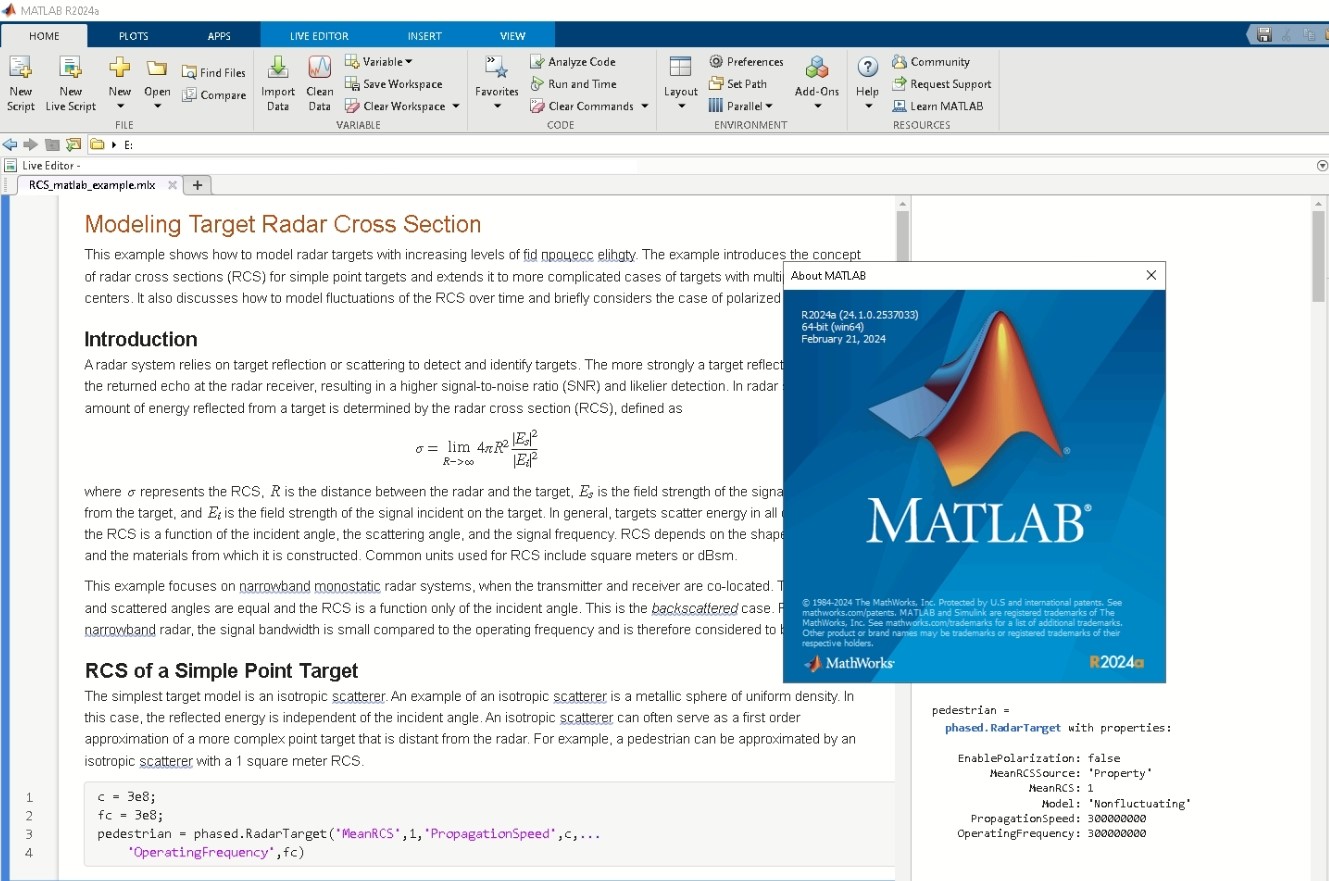Image resolution: width=1329 pixels, height=881 pixels.
Task: Run Analyze Code
Action: click(x=573, y=62)
